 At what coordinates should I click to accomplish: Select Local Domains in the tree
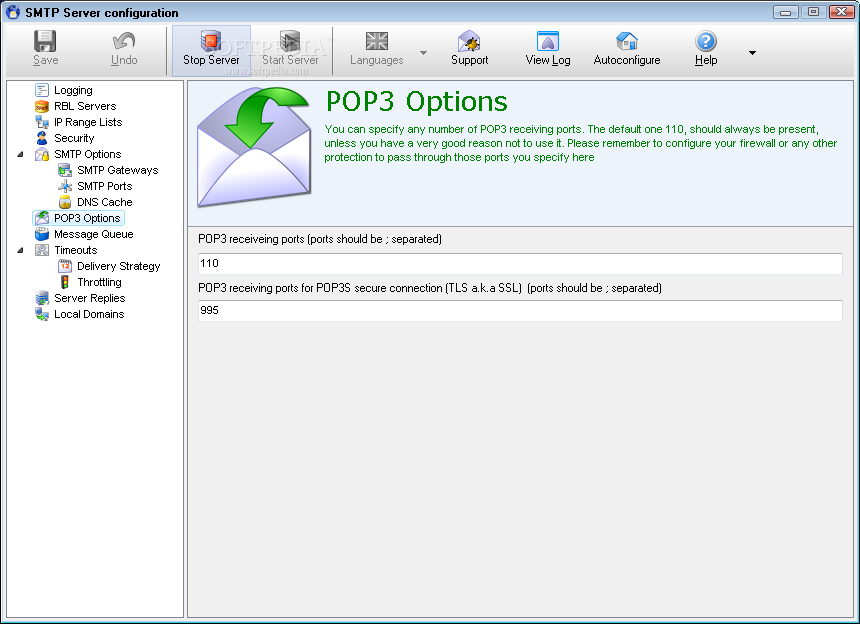click(x=89, y=314)
